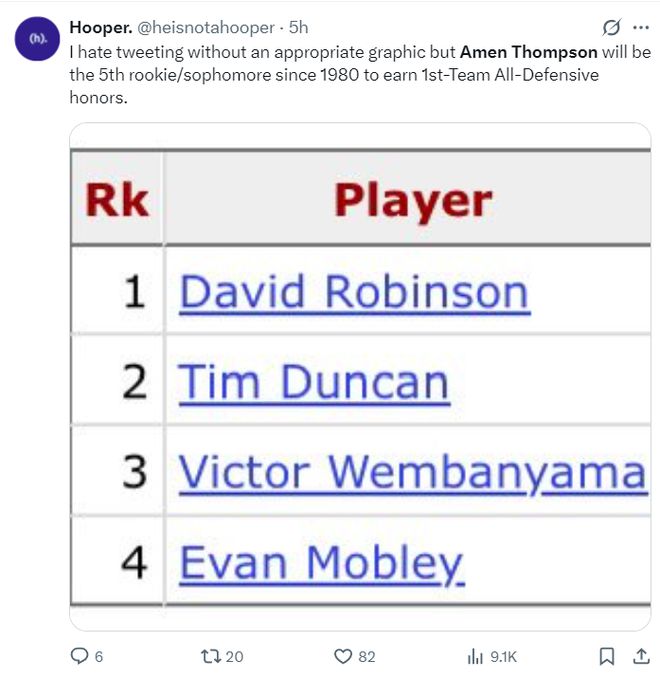Click the reply speech bubble icon
The width and height of the screenshot is (660, 678).
(80, 656)
